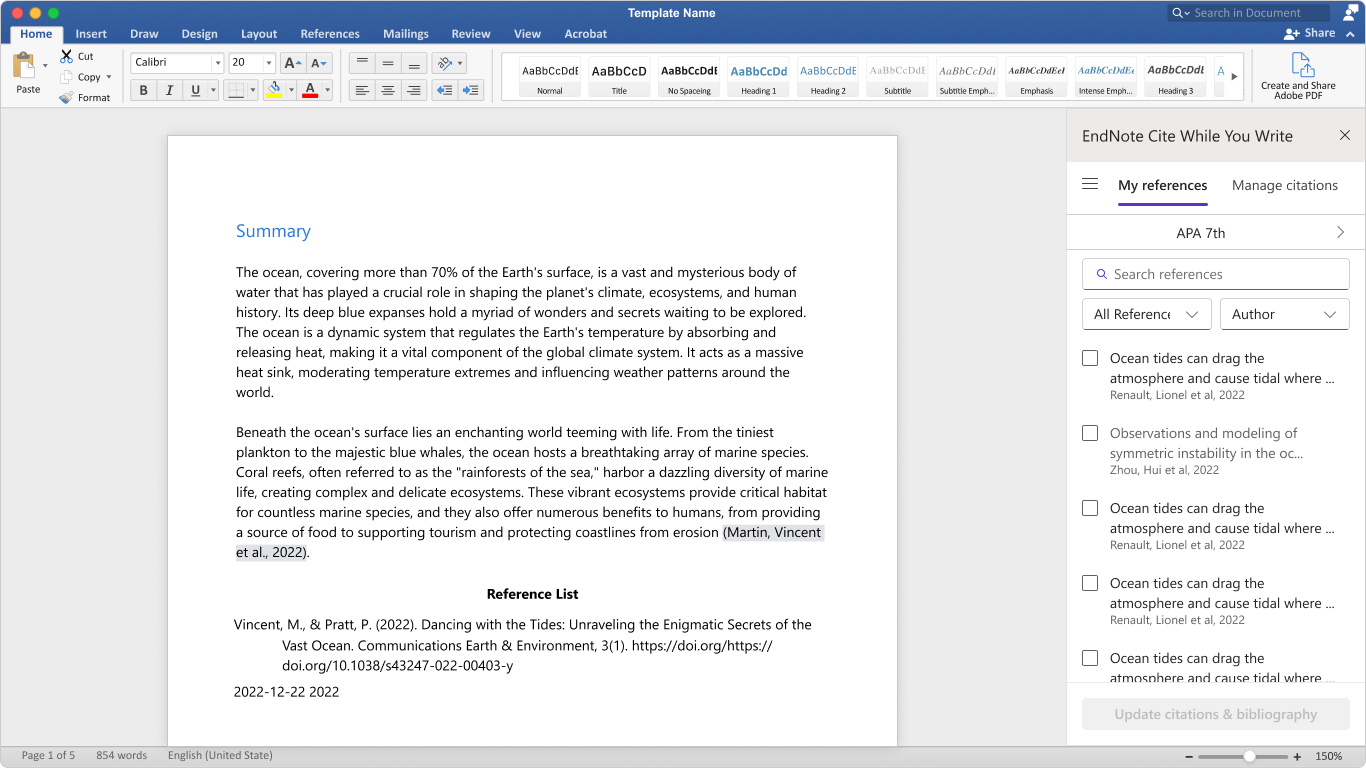Center the paragraph
1366x768 pixels.
click(x=388, y=90)
